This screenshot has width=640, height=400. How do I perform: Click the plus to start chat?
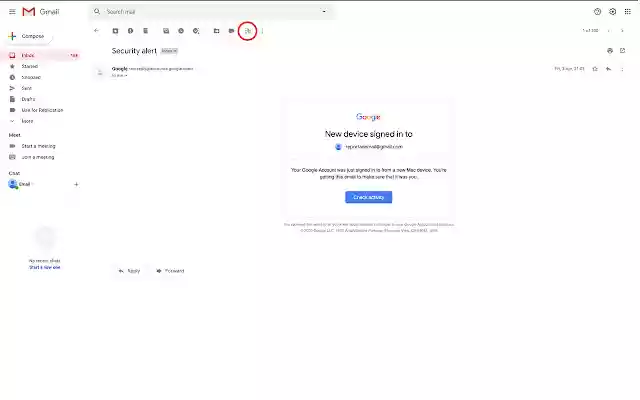(76, 184)
